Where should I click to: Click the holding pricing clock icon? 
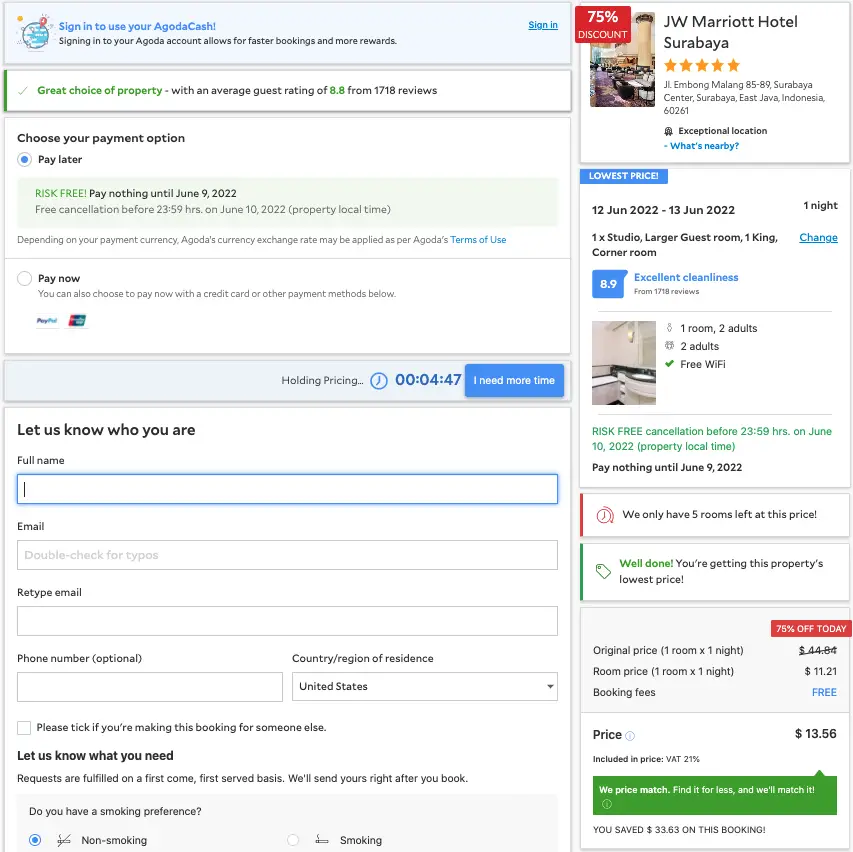coord(379,381)
